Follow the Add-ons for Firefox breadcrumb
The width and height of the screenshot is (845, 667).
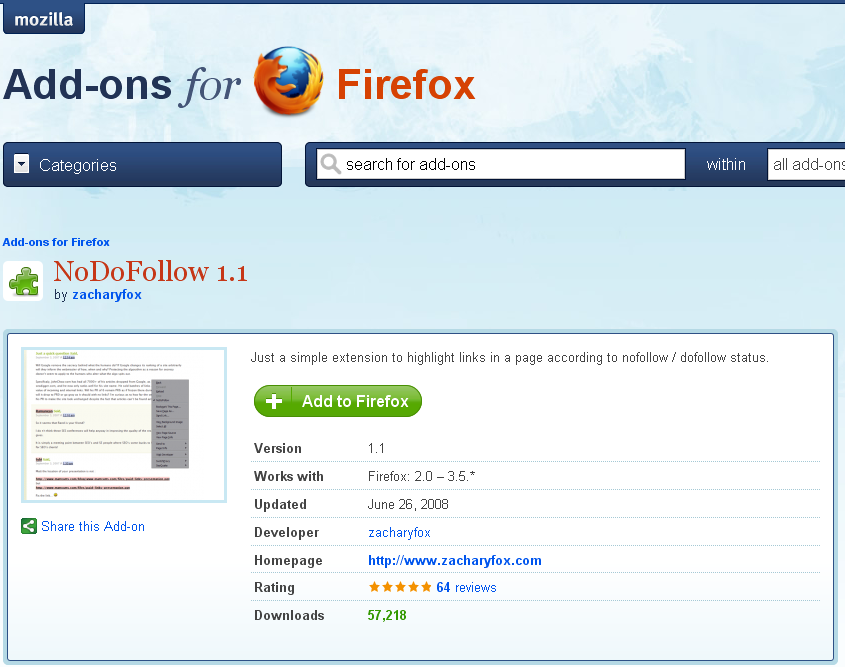coord(56,242)
